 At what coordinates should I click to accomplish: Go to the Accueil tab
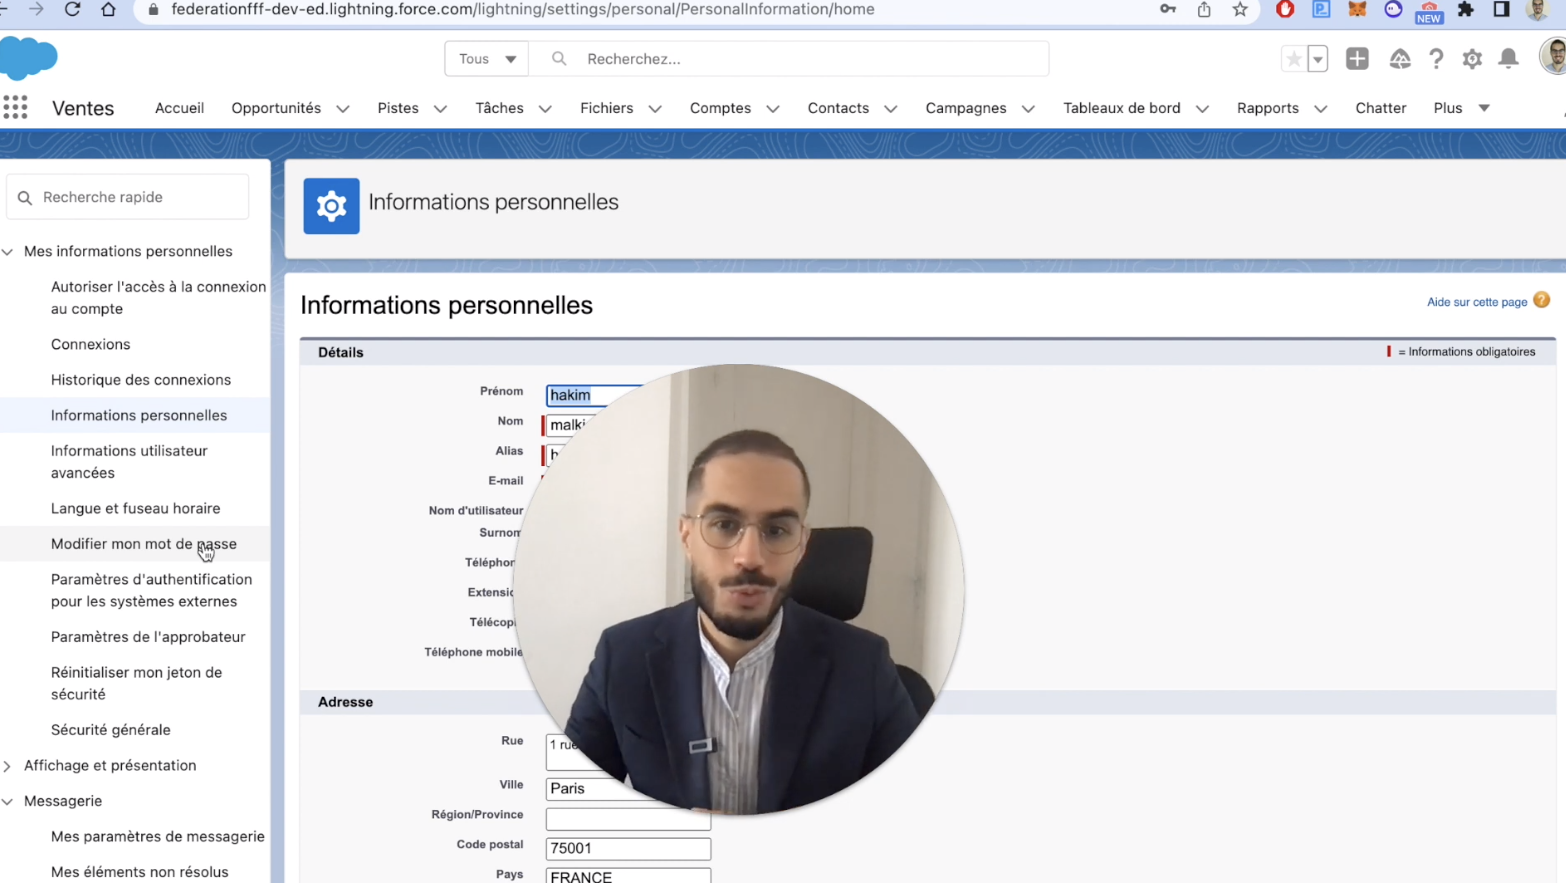click(x=179, y=108)
